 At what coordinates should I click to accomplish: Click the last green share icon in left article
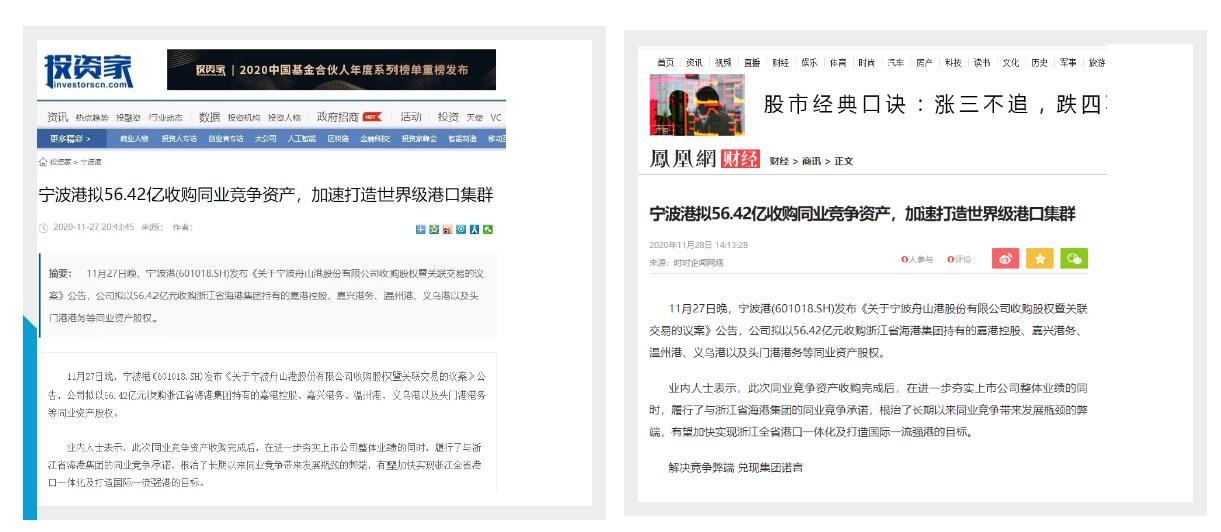click(488, 229)
